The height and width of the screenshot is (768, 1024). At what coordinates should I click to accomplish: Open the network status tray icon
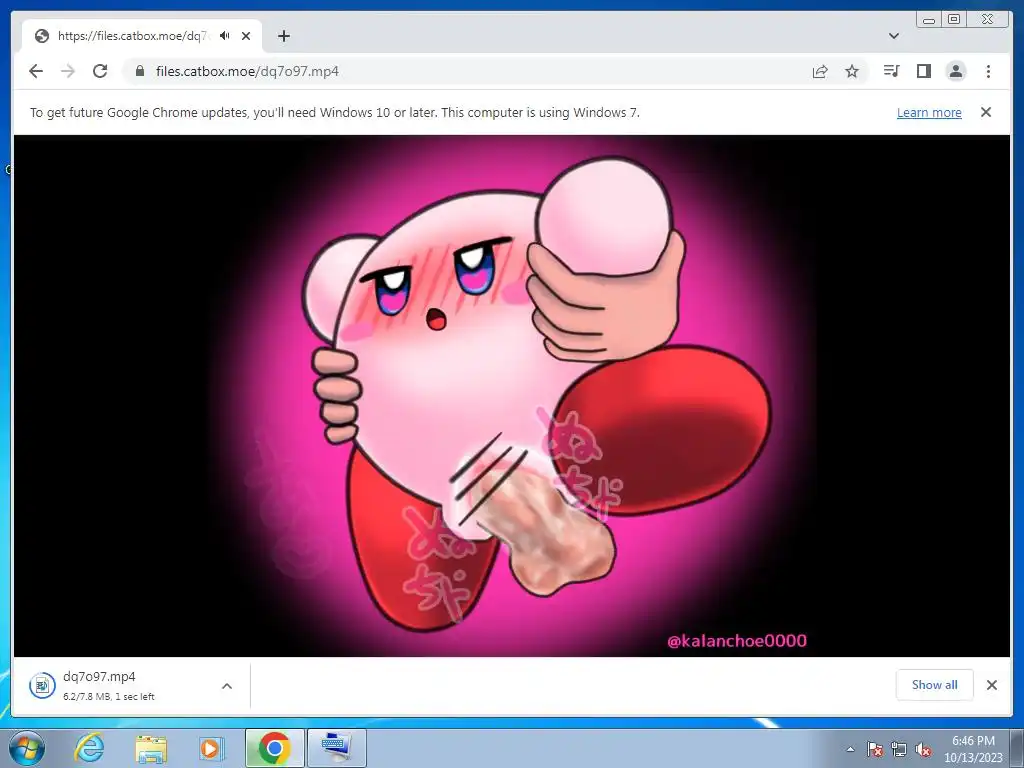(899, 749)
